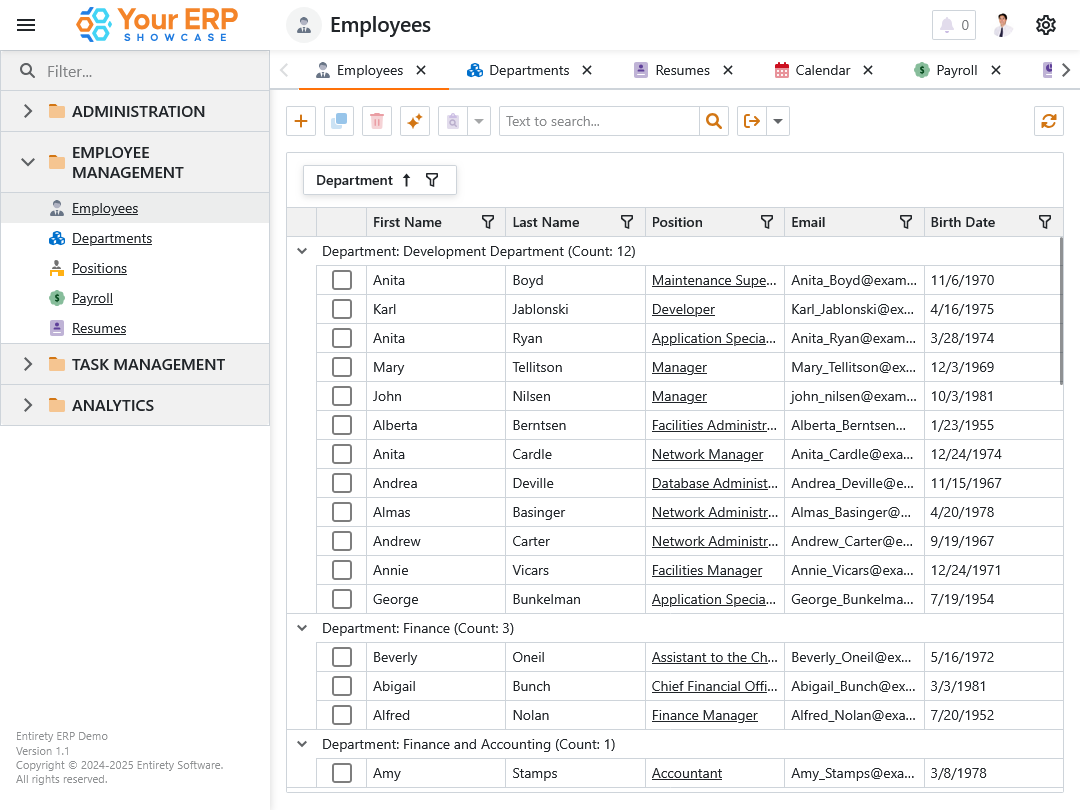This screenshot has height=810, width=1080.
Task: Click the search magnifier icon
Action: click(713, 121)
